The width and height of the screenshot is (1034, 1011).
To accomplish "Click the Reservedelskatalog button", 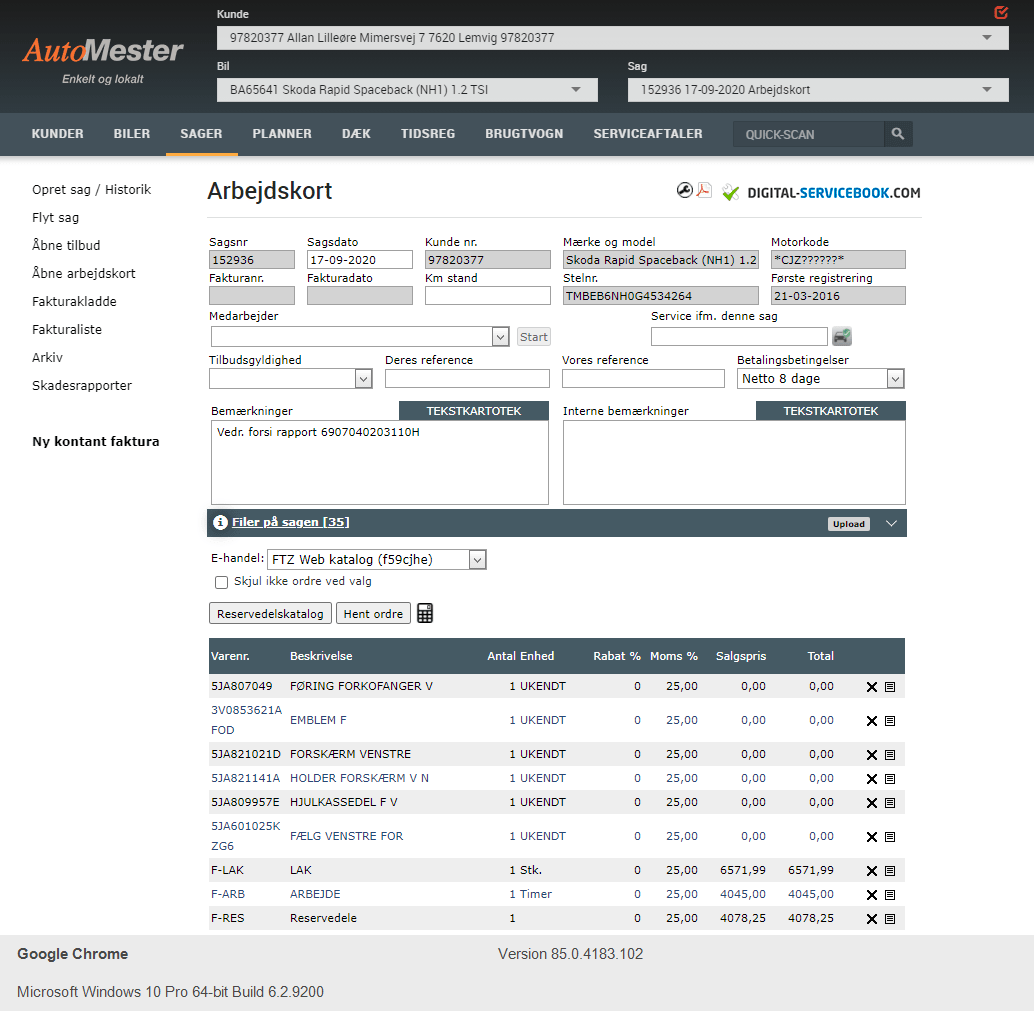I will pos(270,614).
